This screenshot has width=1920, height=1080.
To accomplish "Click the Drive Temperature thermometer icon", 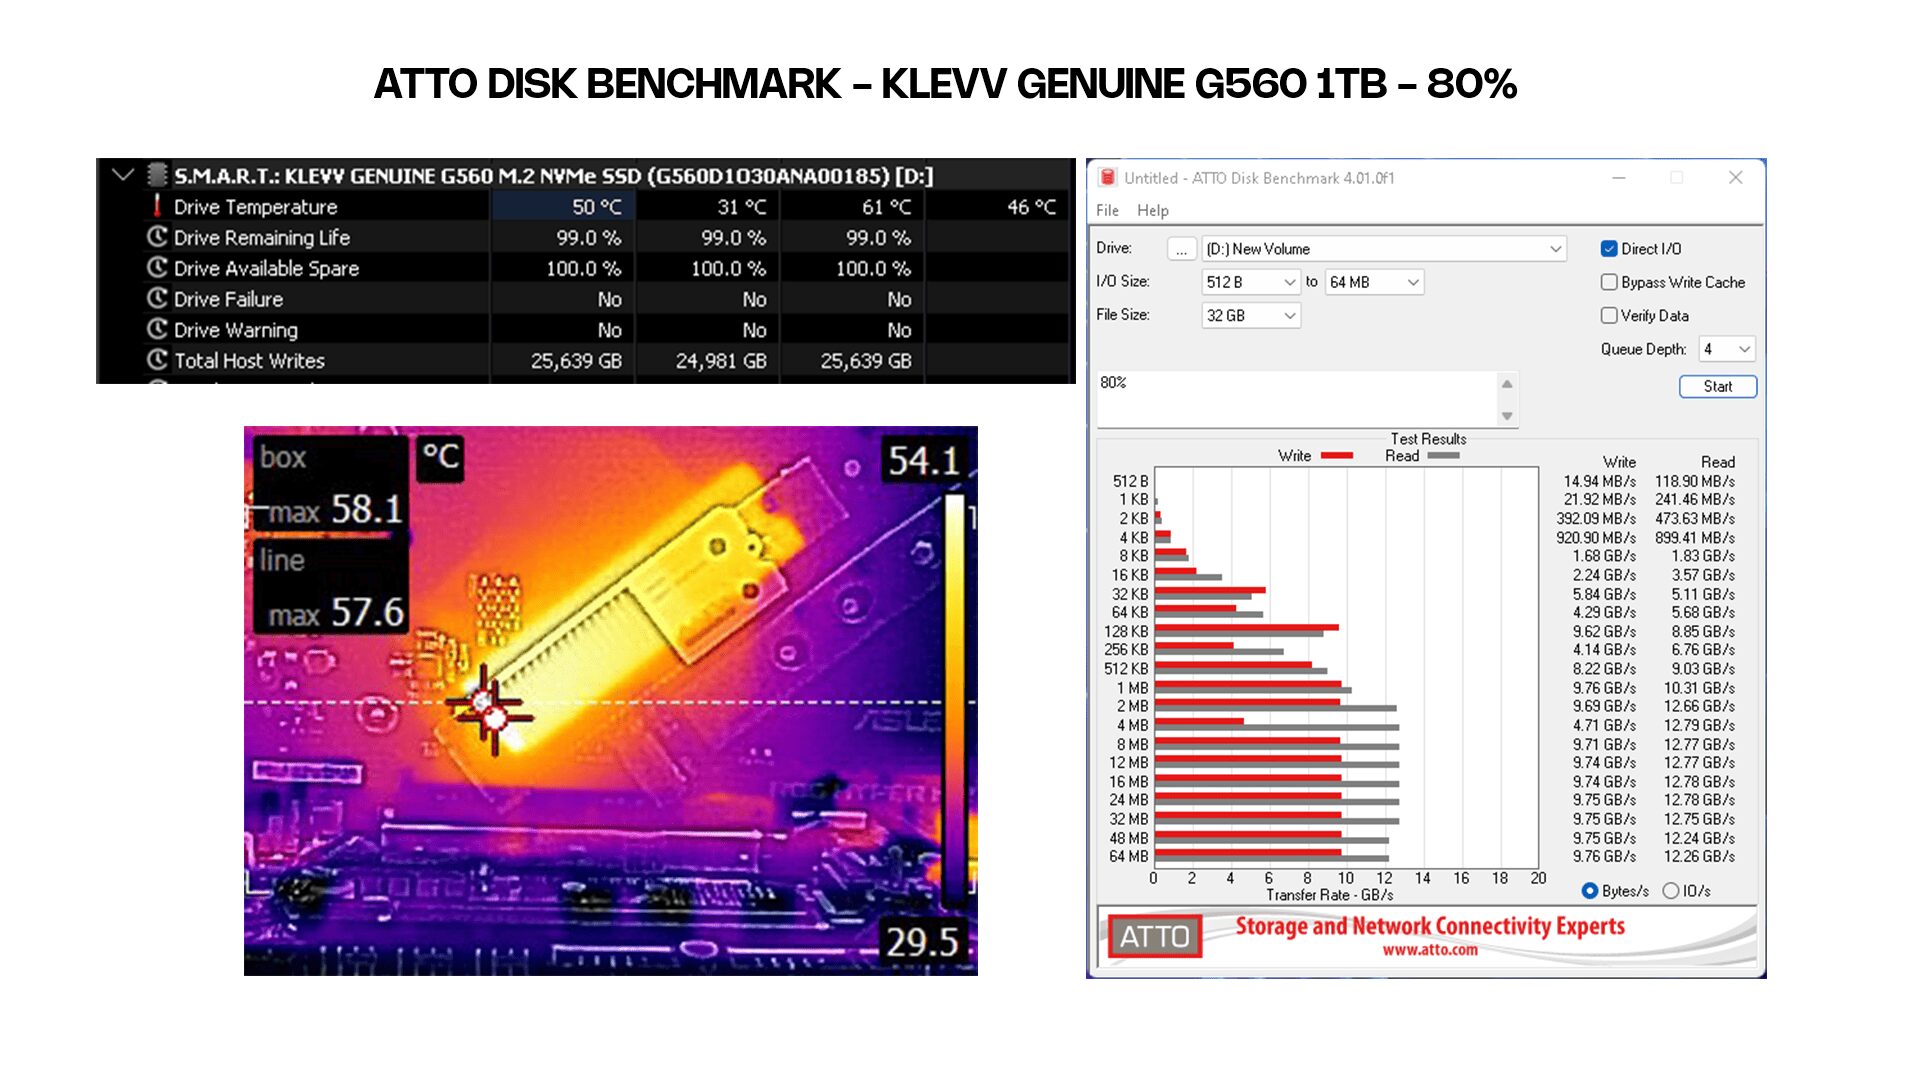I will click(157, 206).
